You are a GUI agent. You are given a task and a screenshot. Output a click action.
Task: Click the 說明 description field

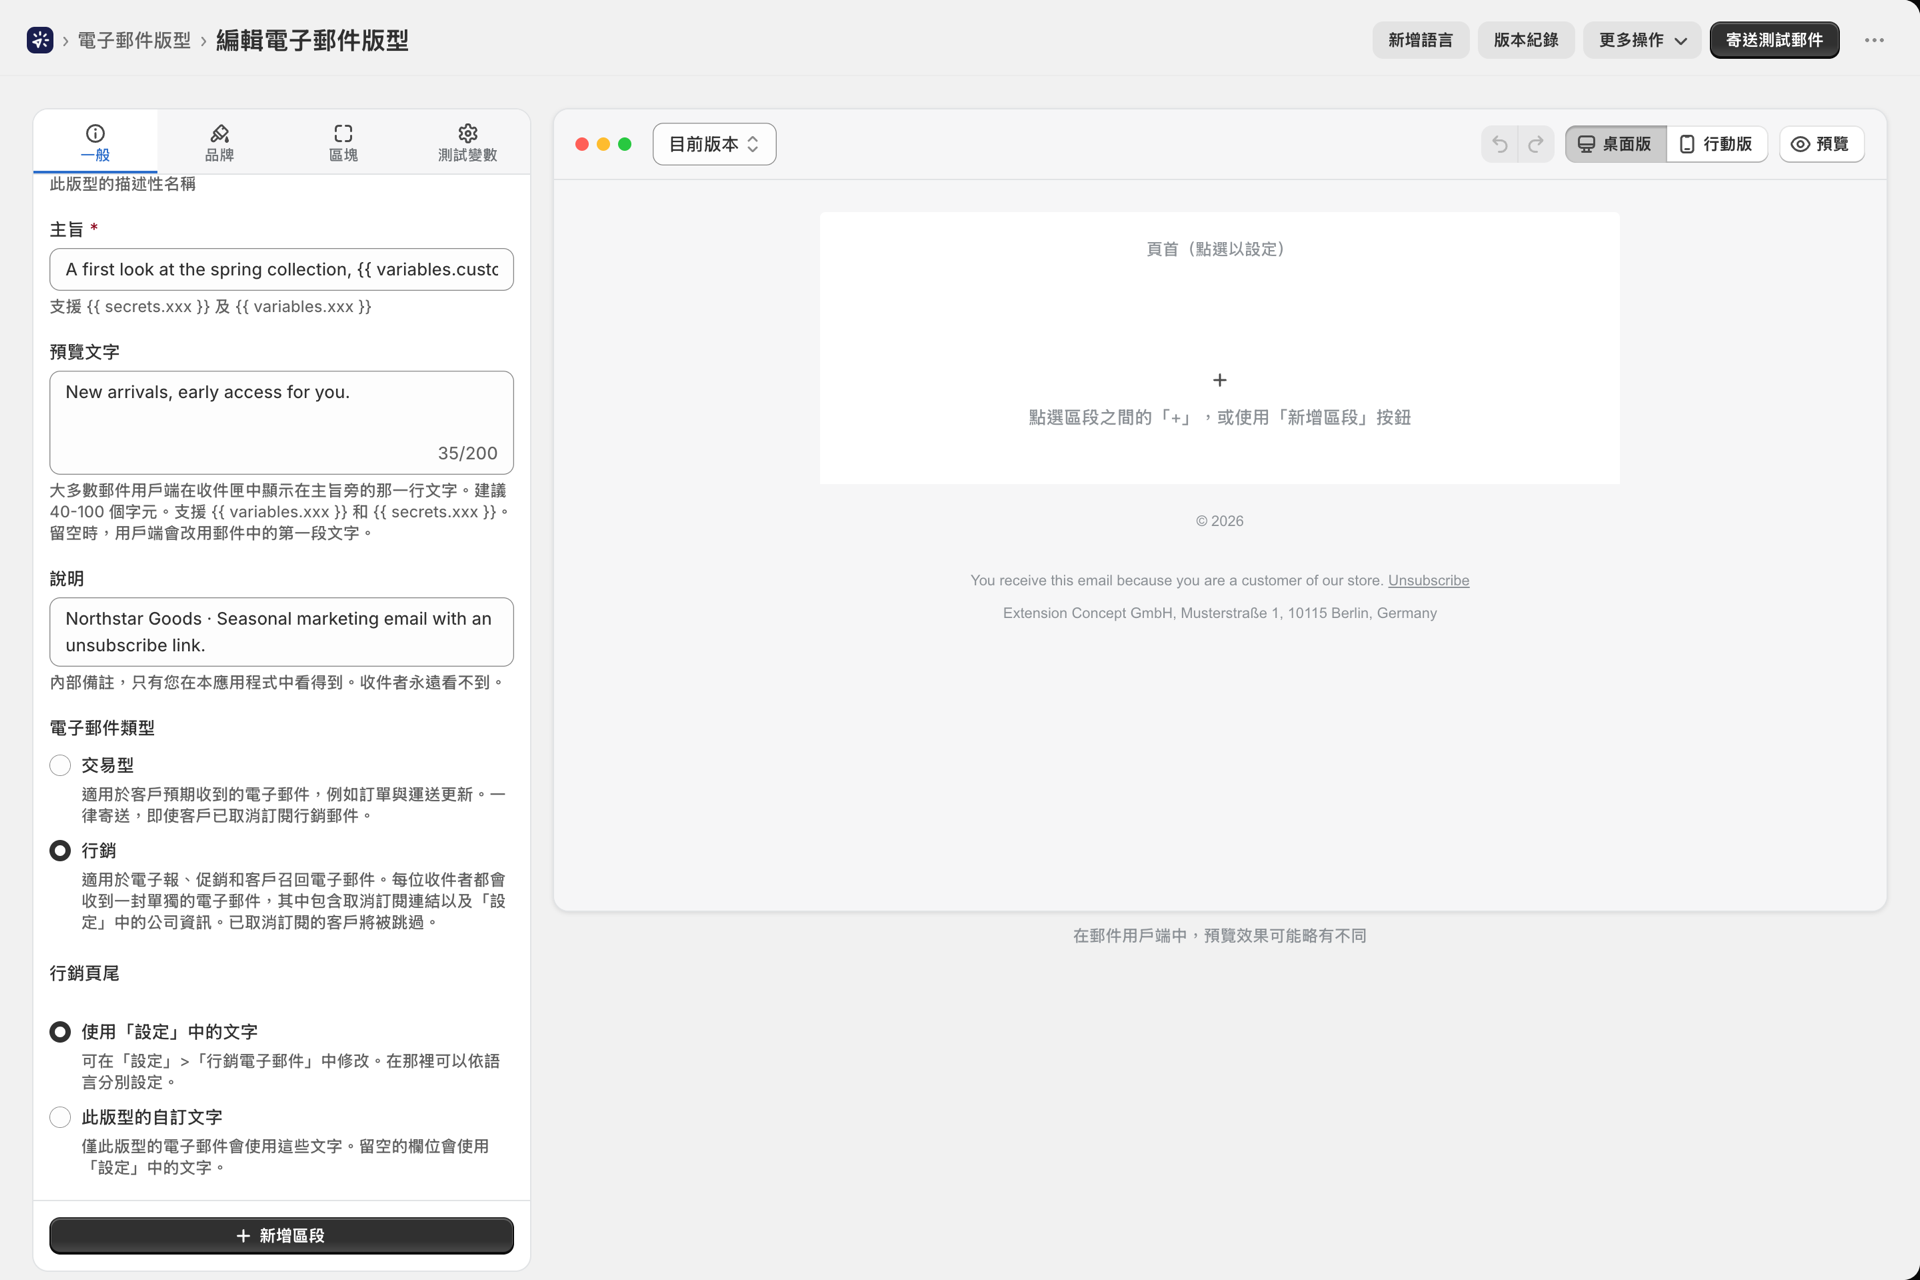coord(281,632)
